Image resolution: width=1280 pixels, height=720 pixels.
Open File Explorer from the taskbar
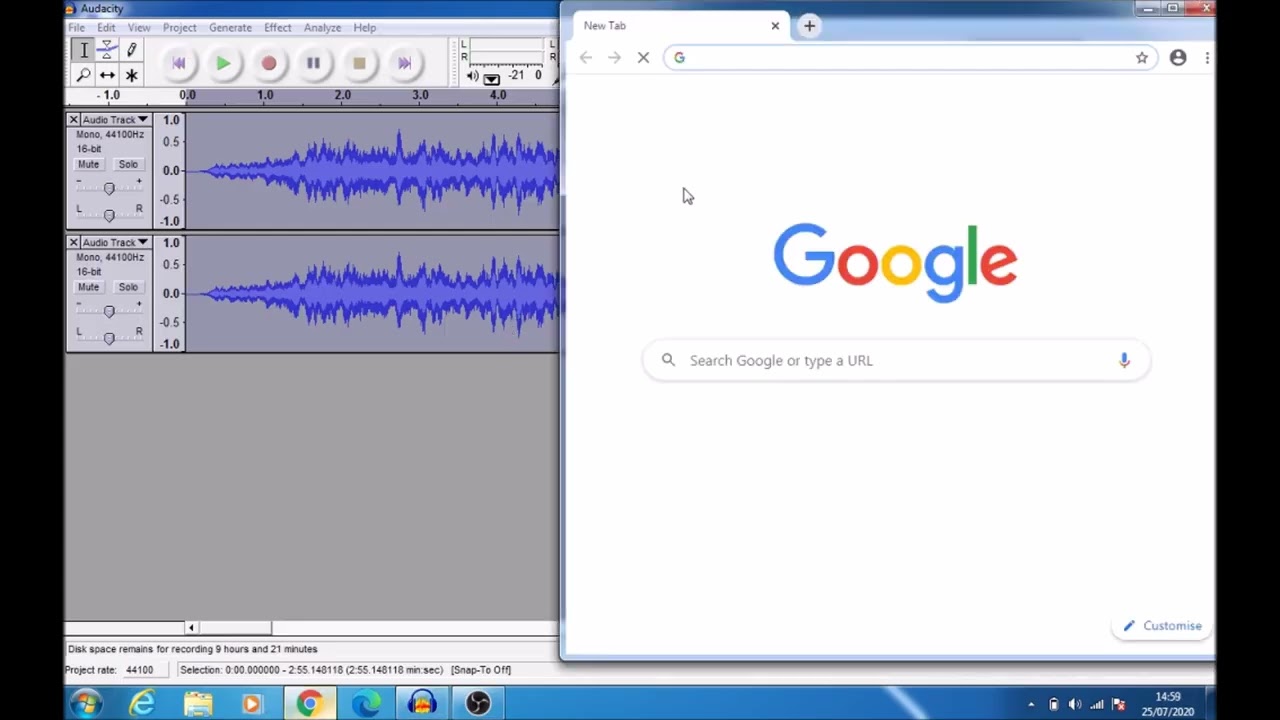(x=198, y=704)
